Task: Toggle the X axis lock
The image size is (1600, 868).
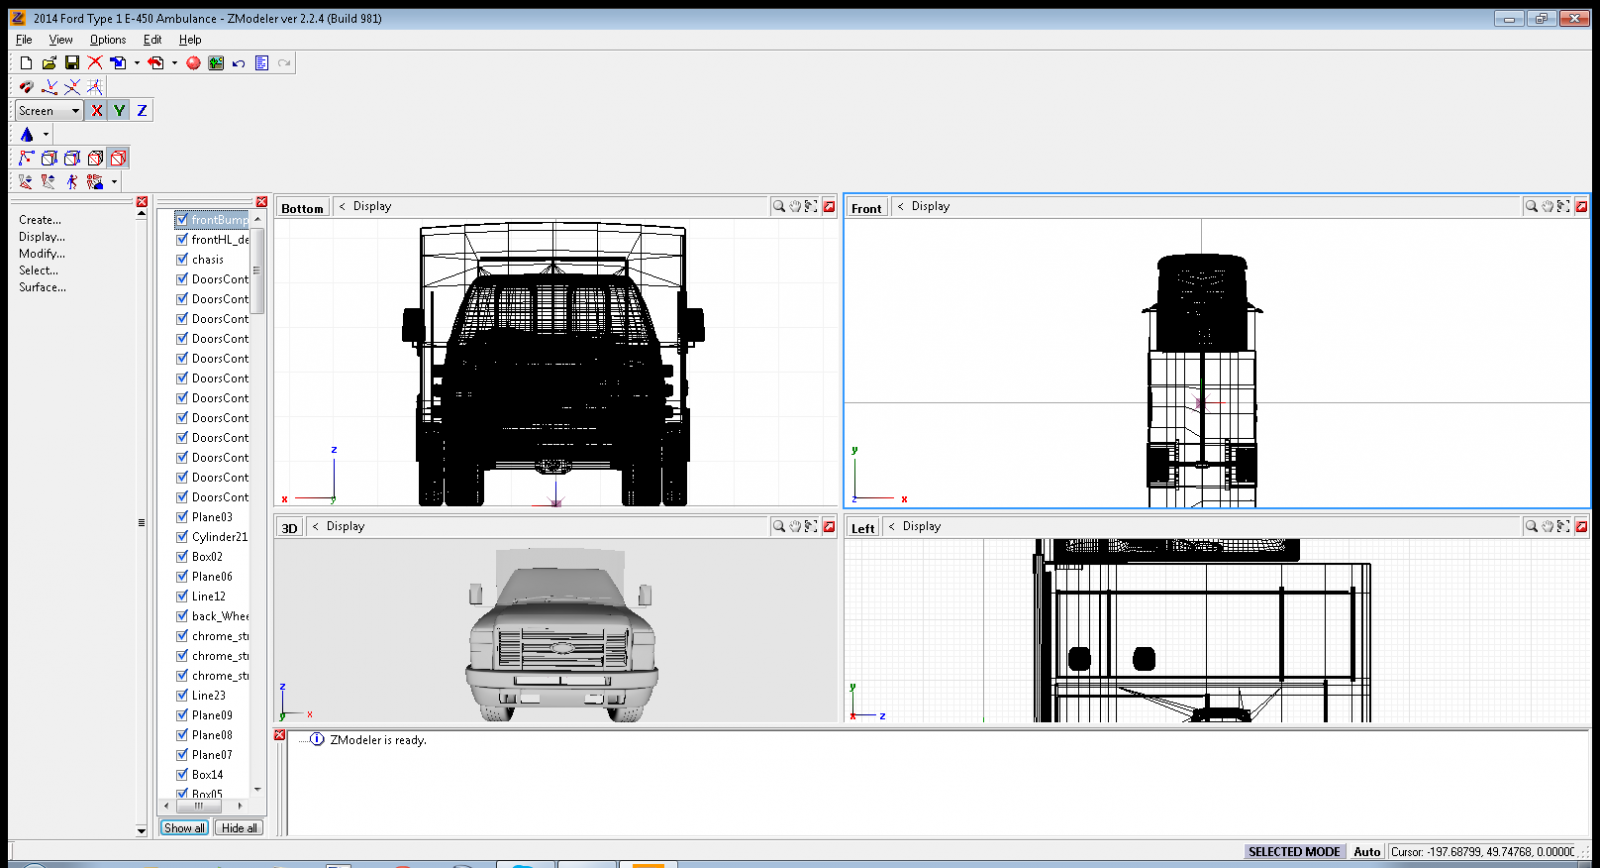Action: 96,110
